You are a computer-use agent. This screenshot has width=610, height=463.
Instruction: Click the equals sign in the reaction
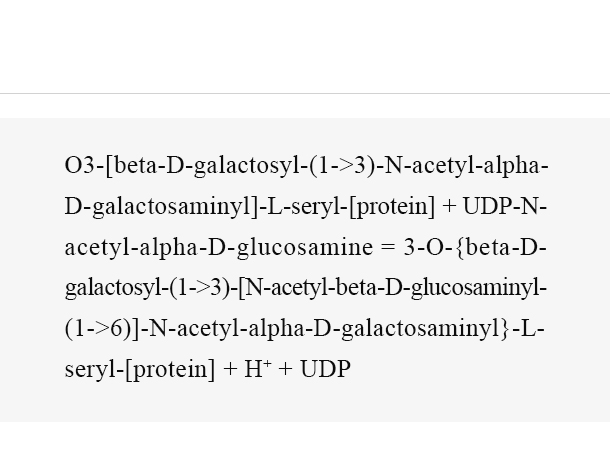pos(388,248)
